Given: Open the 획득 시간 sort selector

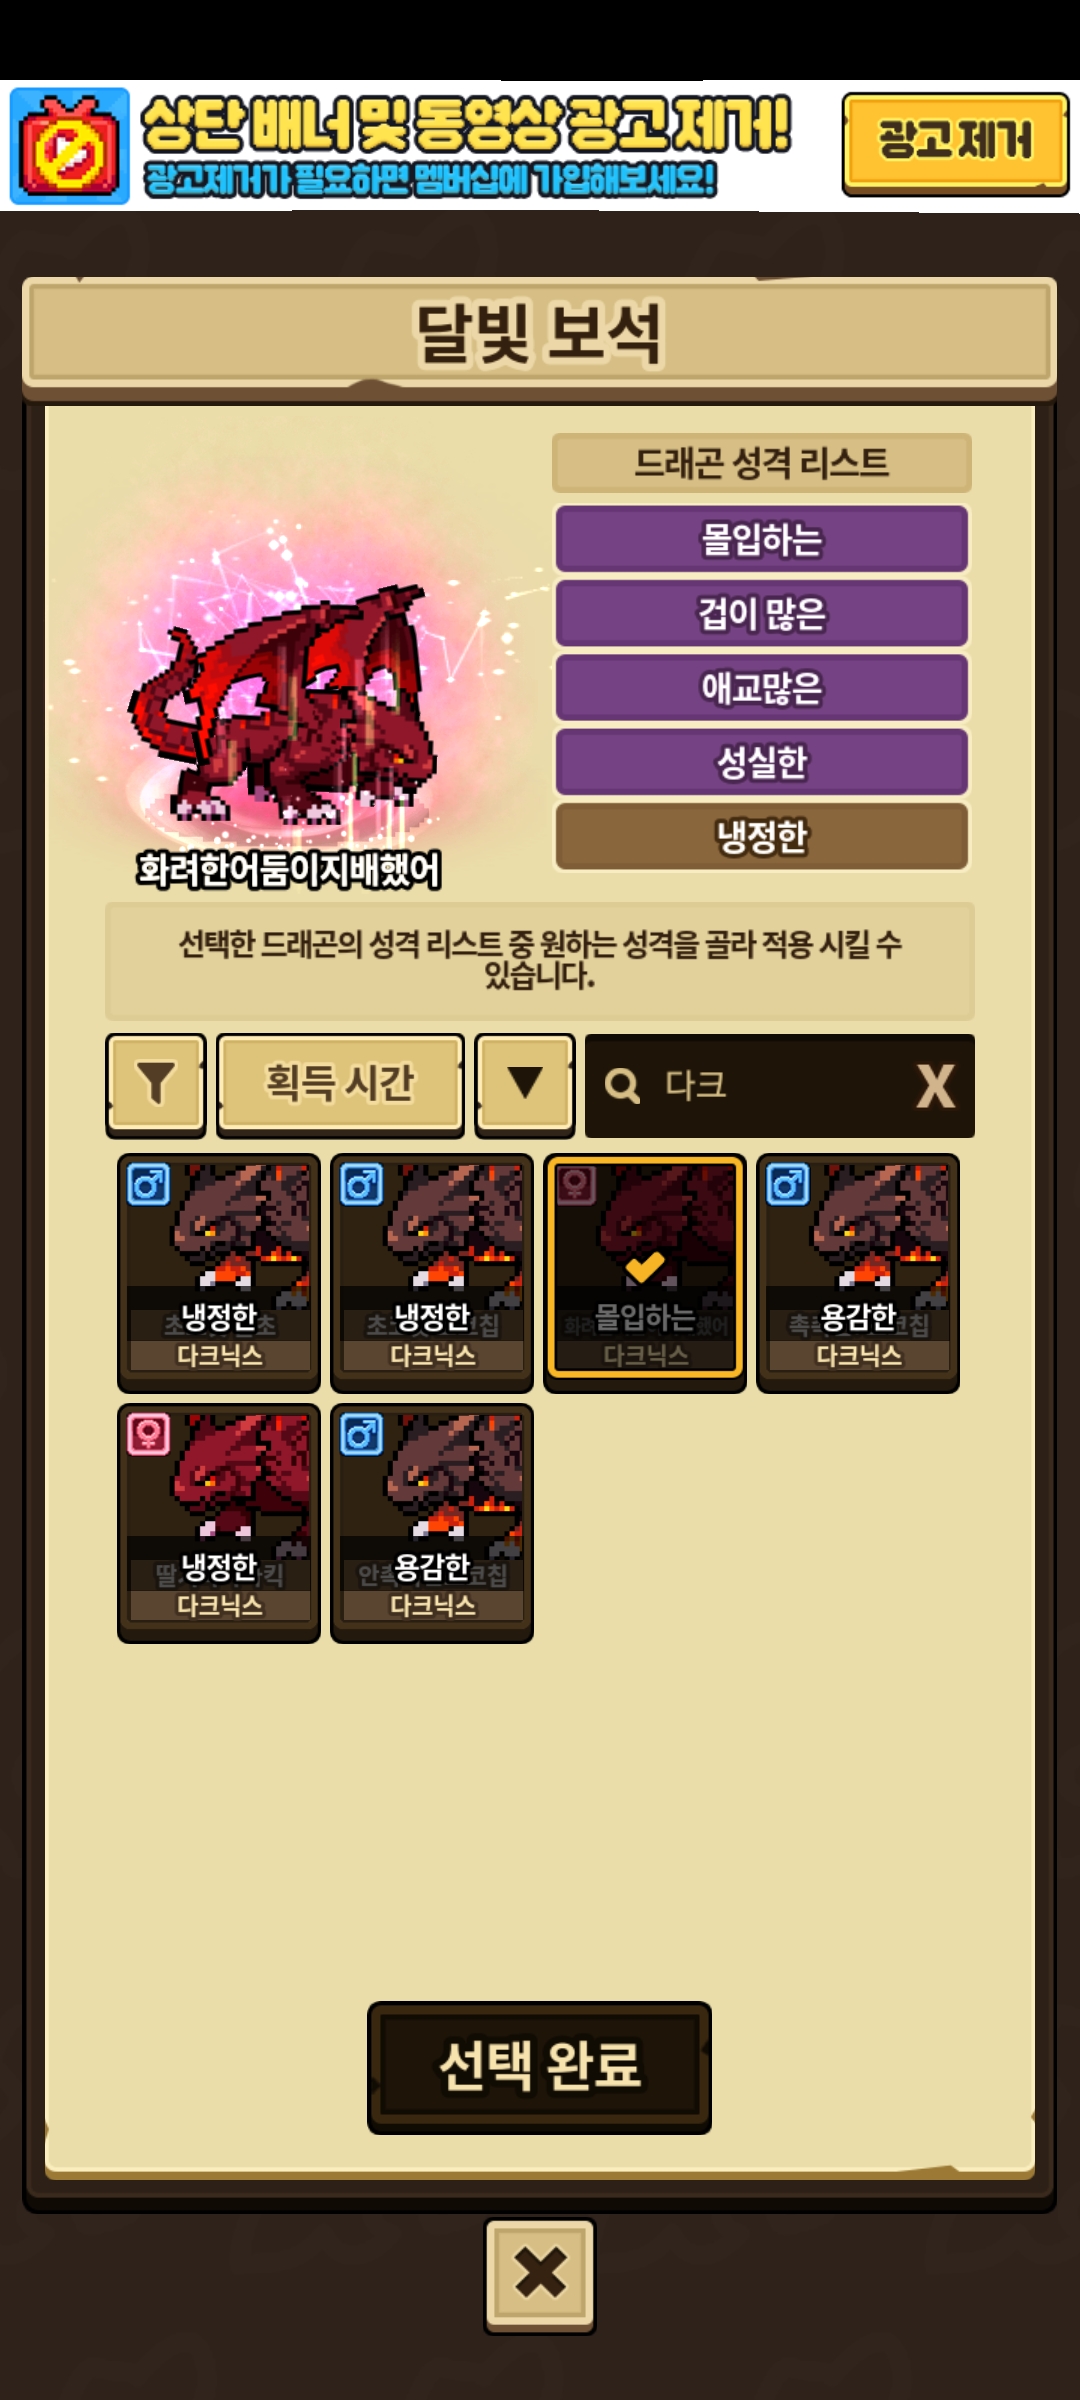Looking at the screenshot, I should click(x=340, y=1085).
